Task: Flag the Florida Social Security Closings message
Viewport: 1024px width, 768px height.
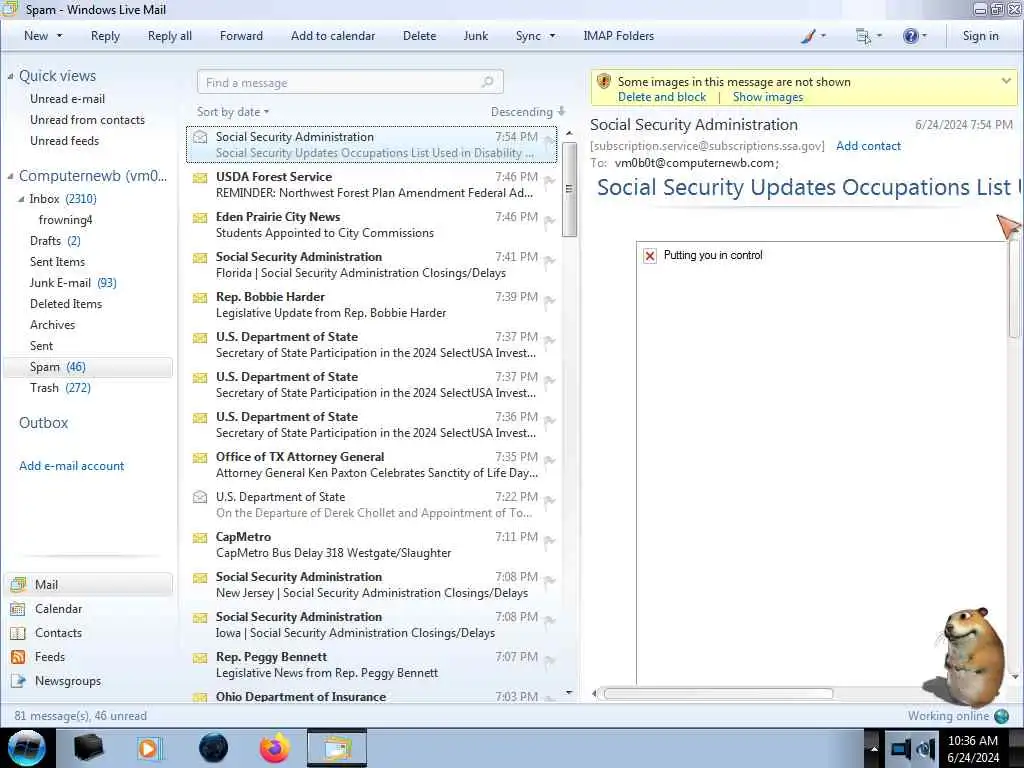Action: tap(550, 261)
